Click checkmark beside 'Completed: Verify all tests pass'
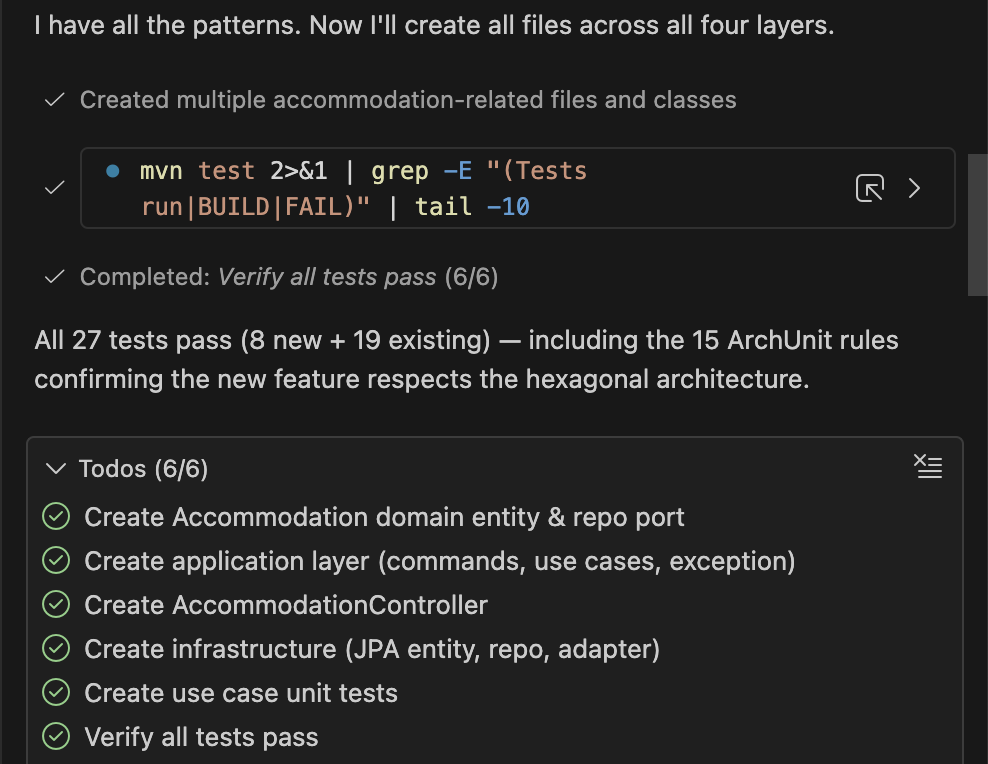This screenshot has width=988, height=764. [x=56, y=277]
